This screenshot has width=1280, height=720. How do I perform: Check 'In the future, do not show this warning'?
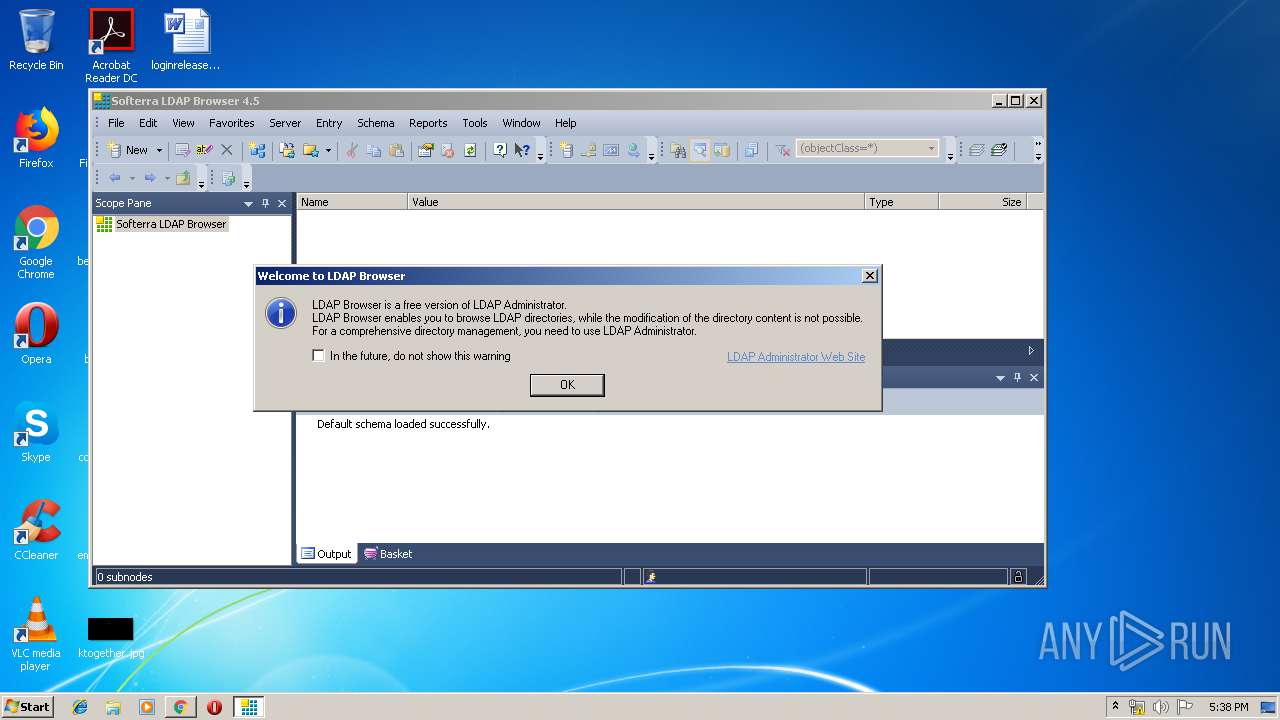(x=319, y=356)
